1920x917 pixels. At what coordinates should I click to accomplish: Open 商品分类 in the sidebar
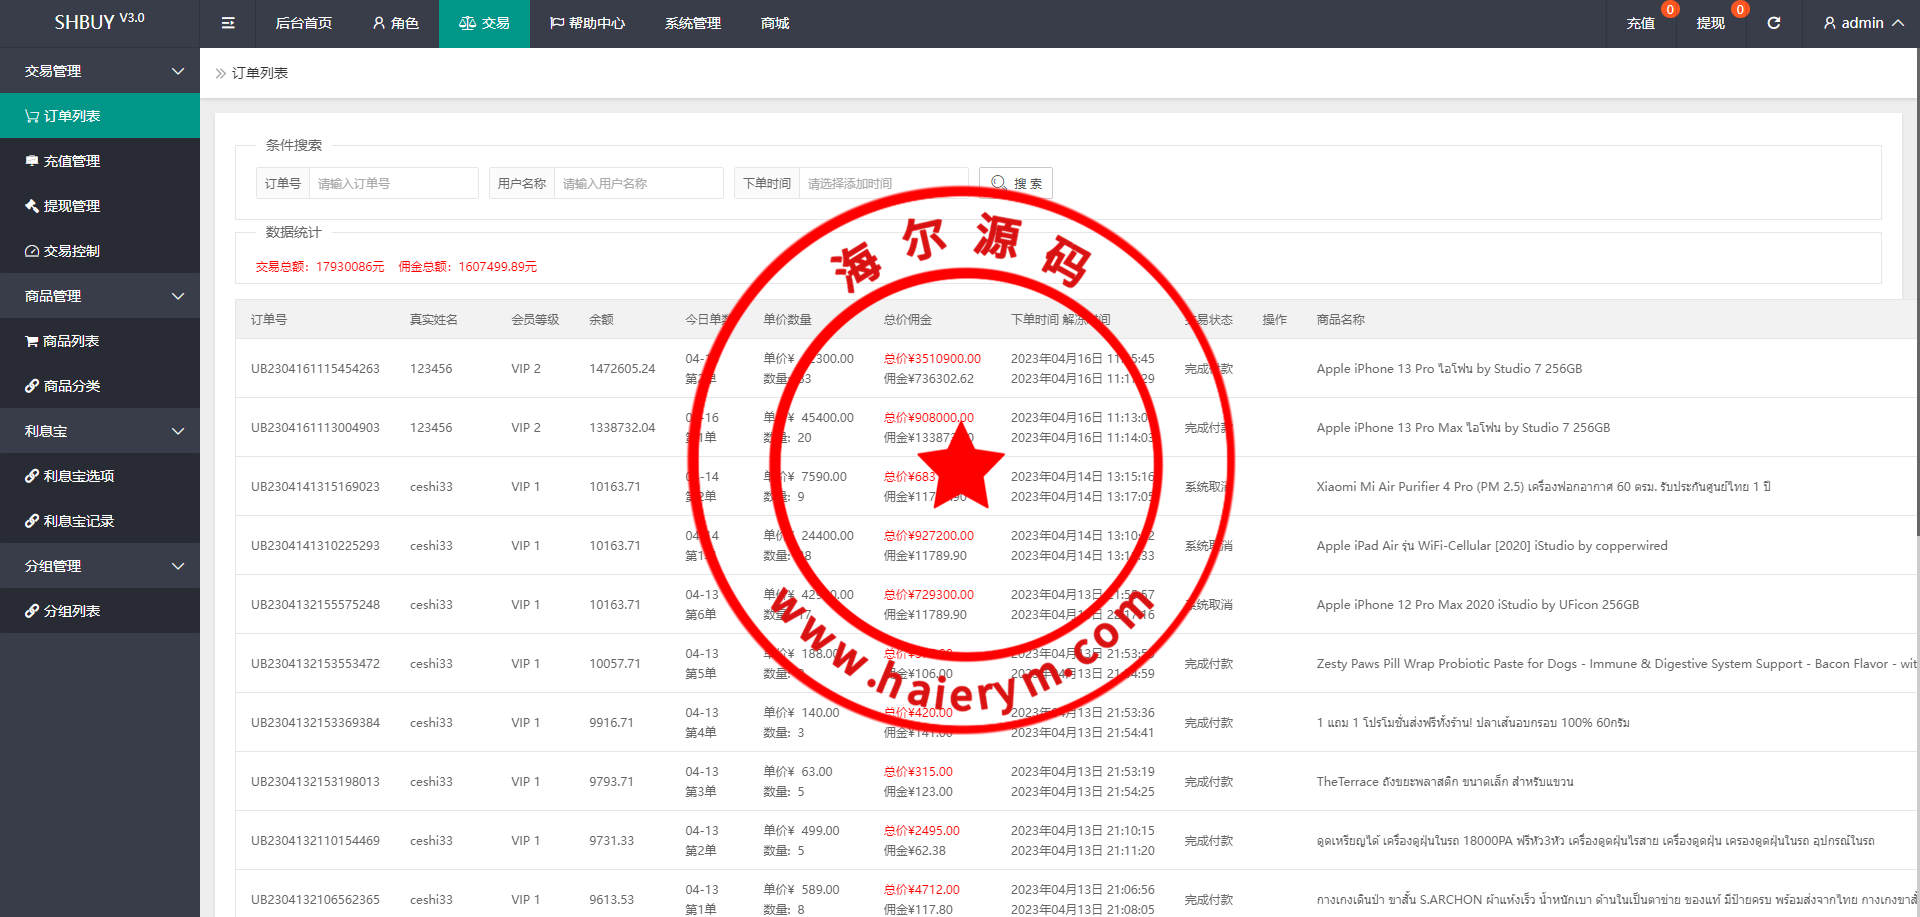pos(71,386)
